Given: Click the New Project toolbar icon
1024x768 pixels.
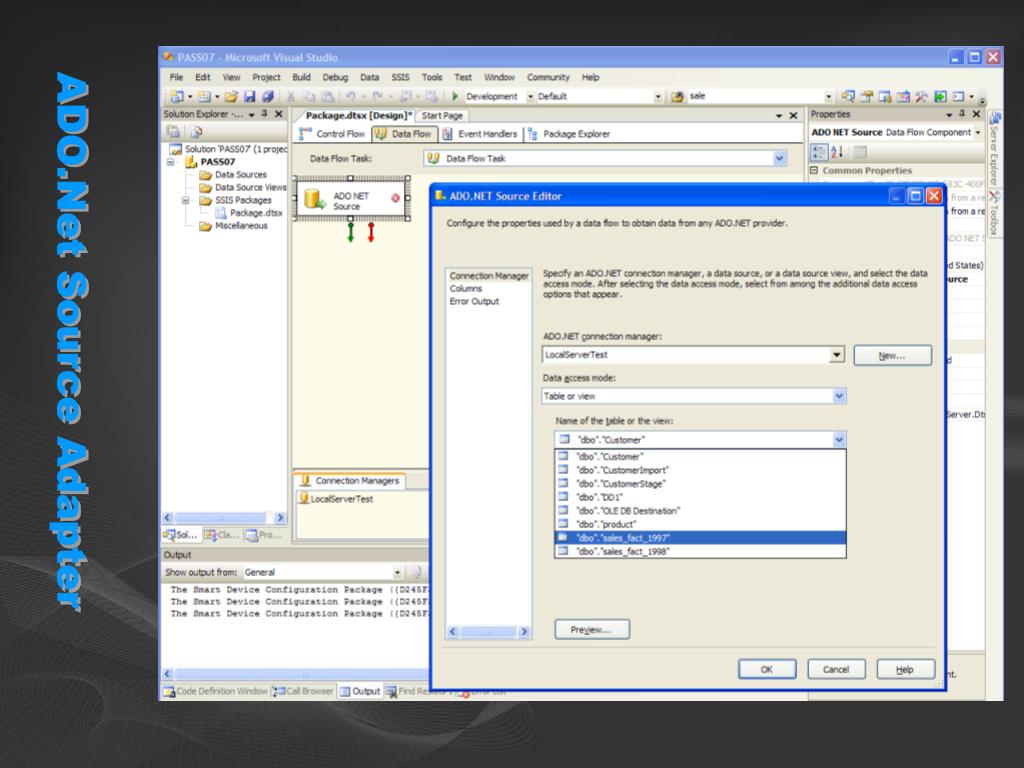Looking at the screenshot, I should pyautogui.click(x=176, y=97).
